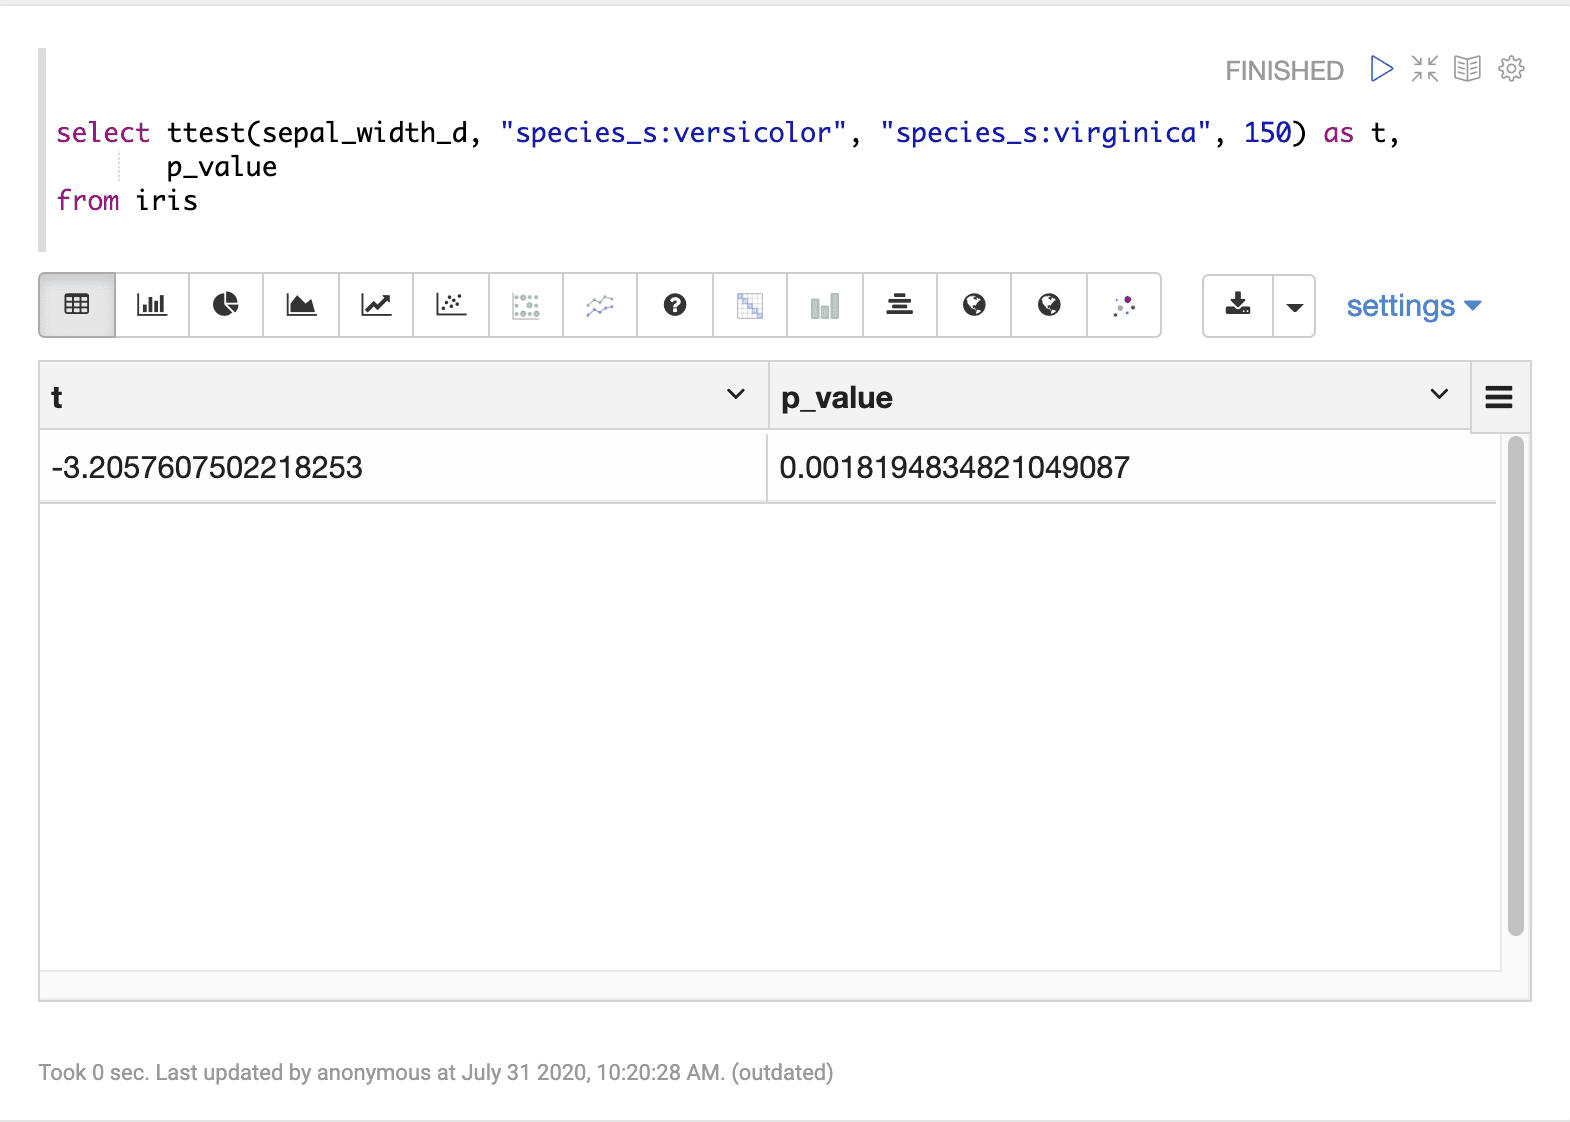Open paragraph settings gear icon
Image resolution: width=1570 pixels, height=1122 pixels.
click(1511, 69)
